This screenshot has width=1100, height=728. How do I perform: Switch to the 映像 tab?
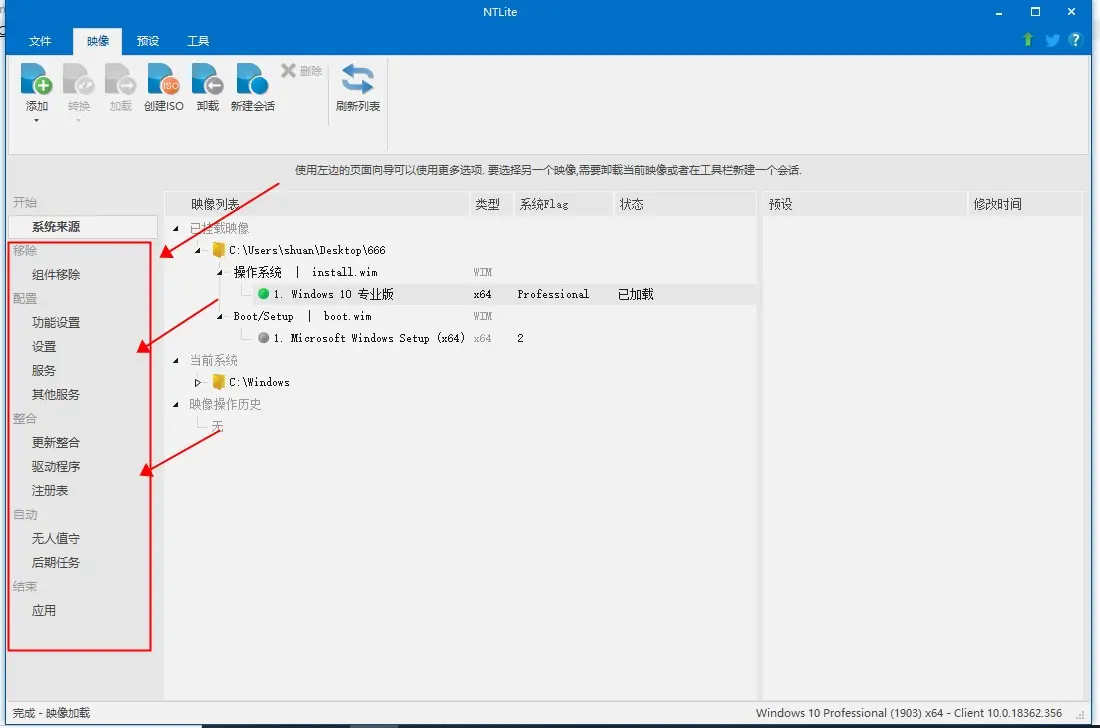tap(98, 41)
